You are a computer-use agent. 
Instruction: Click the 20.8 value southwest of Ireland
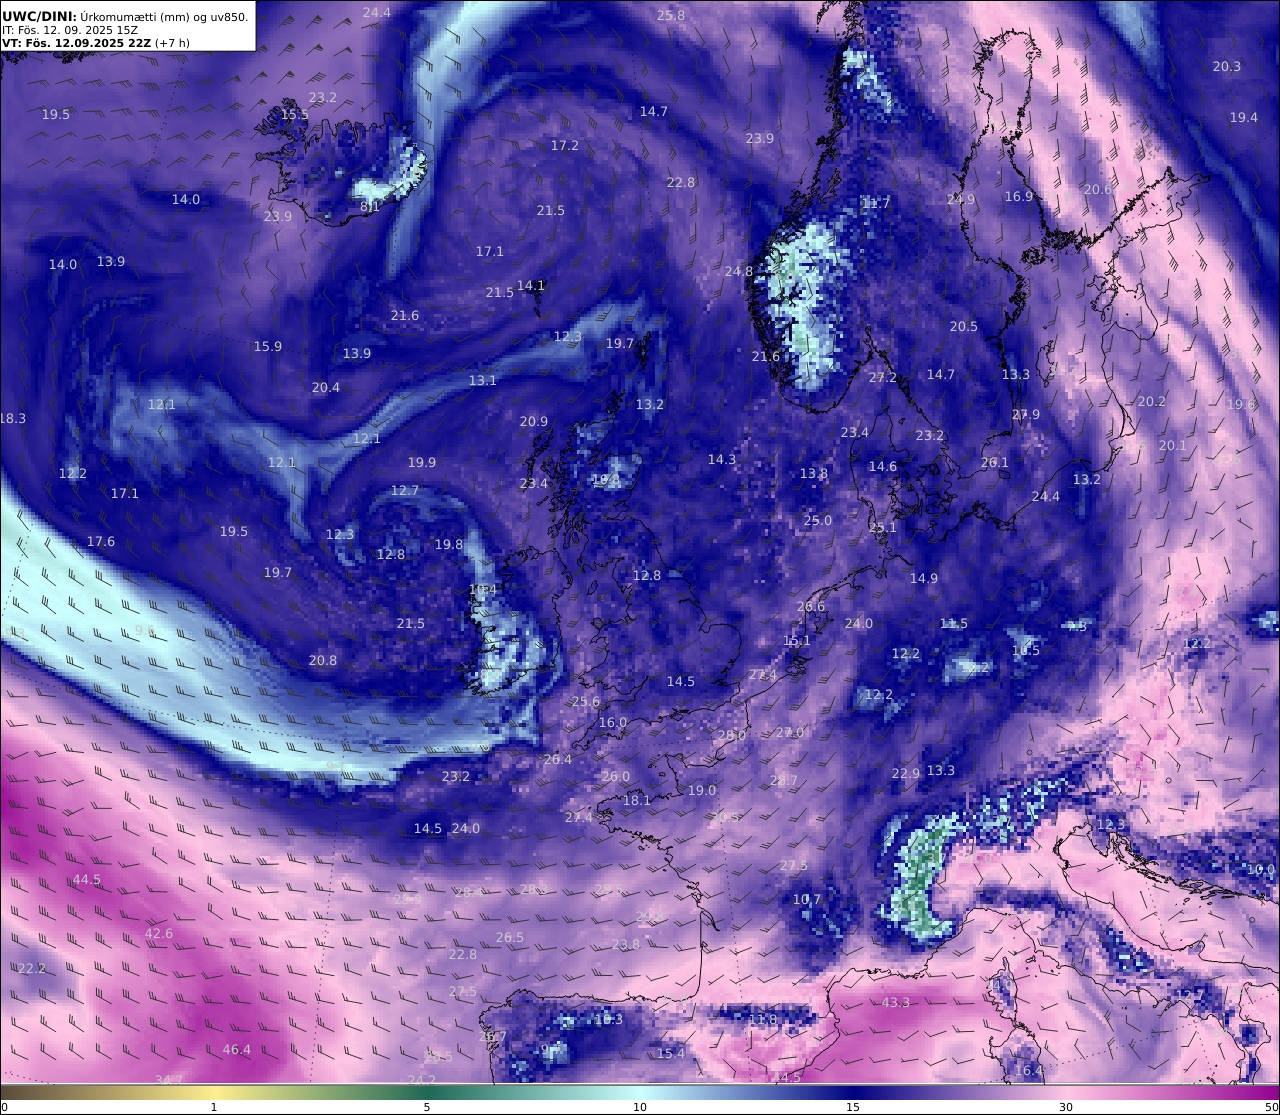pos(323,660)
